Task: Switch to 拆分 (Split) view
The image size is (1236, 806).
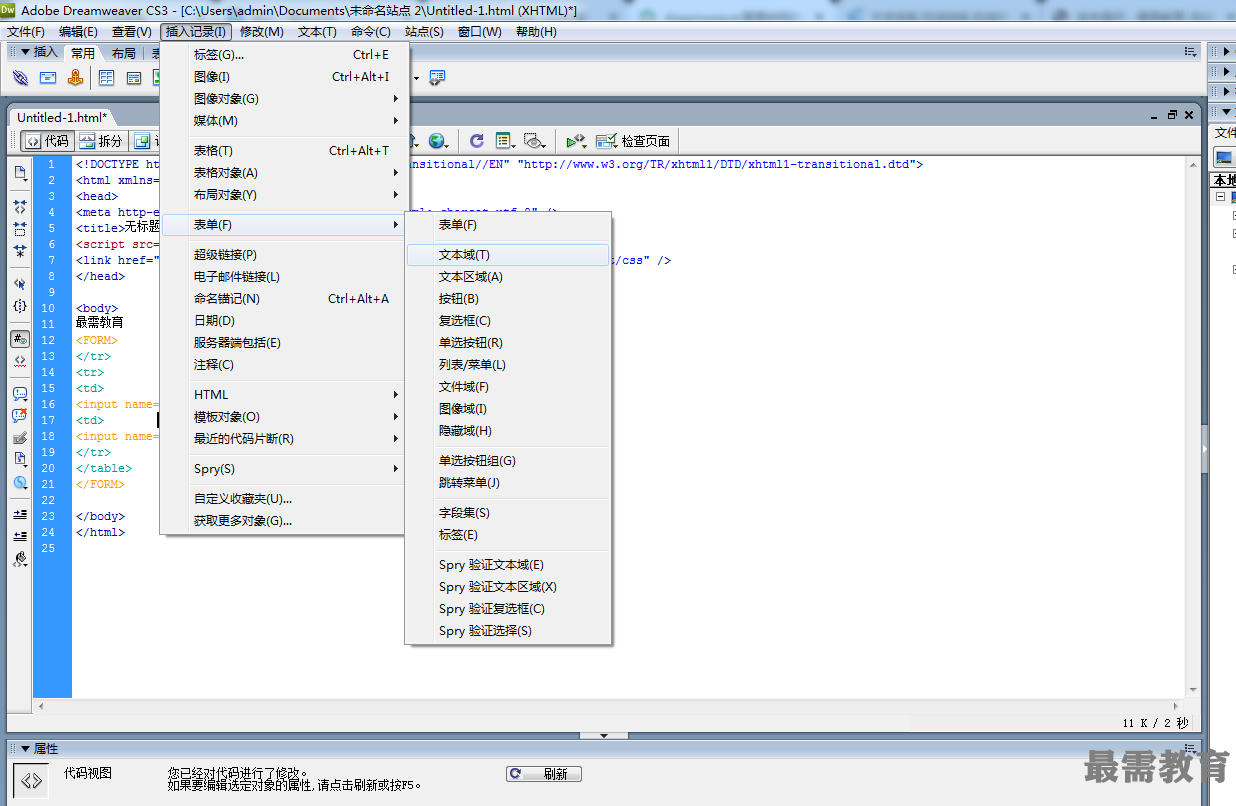Action: [x=102, y=141]
